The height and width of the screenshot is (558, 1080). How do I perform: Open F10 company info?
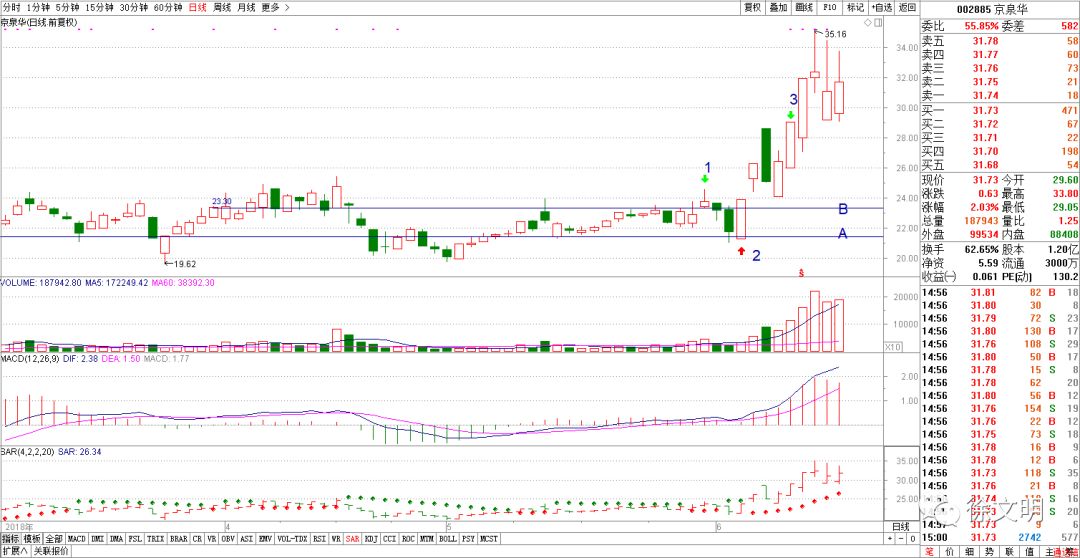click(830, 8)
